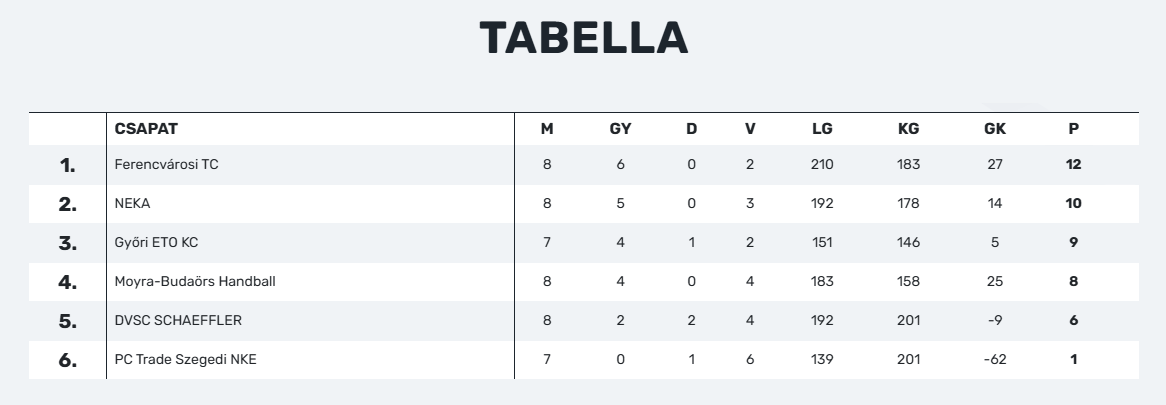Viewport: 1166px width, 405px height.
Task: Click the CSAPAT column header
Action: [146, 129]
